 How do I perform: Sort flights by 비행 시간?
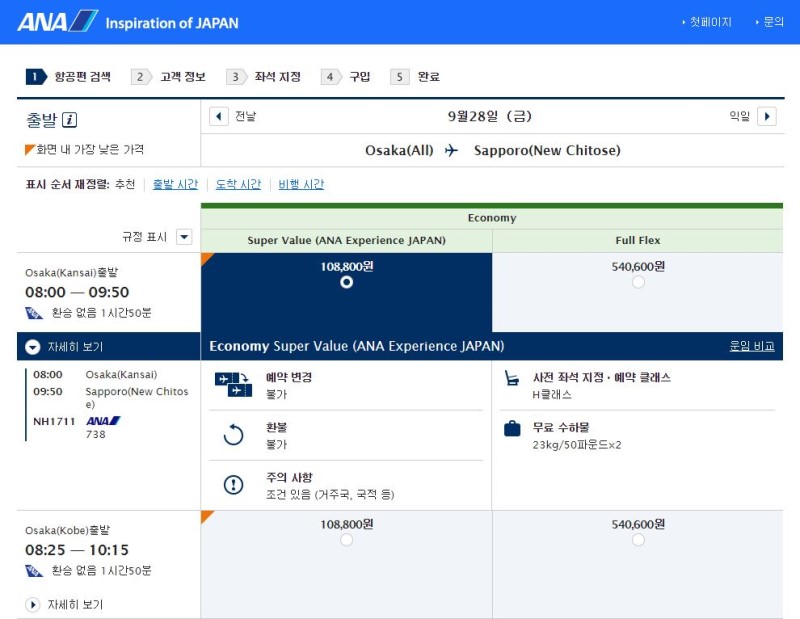coord(300,184)
